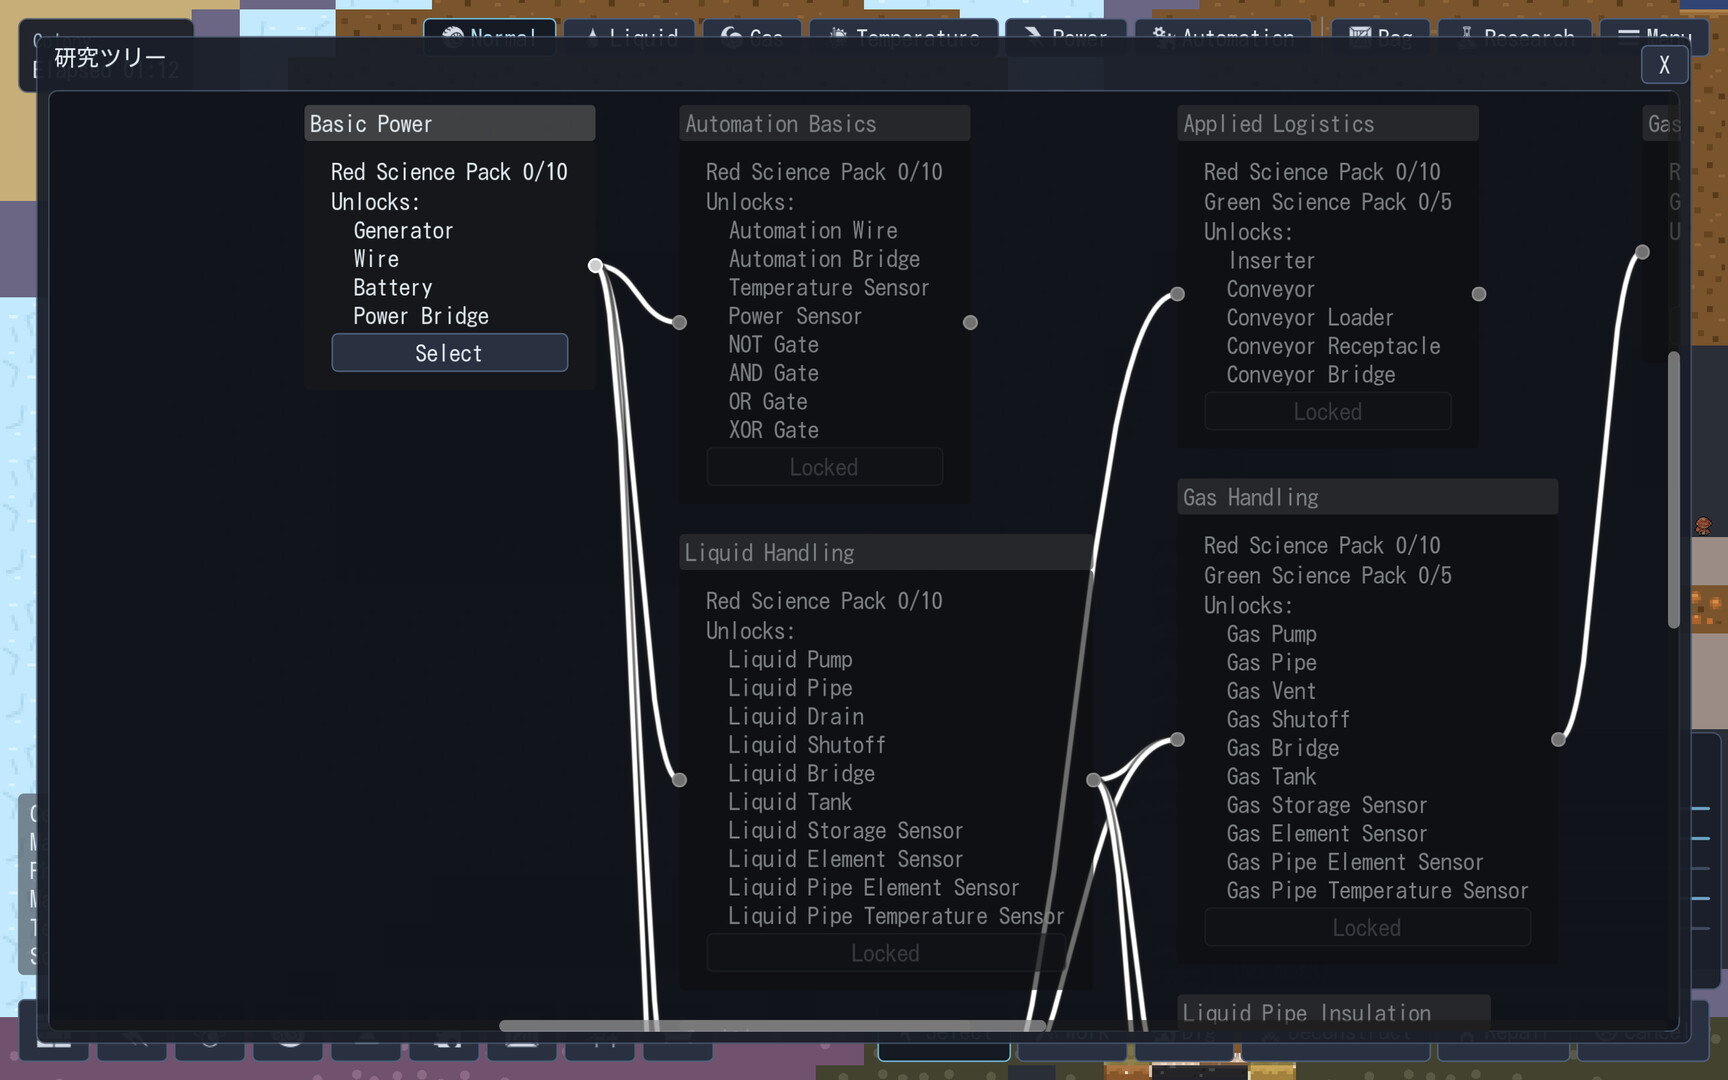The height and width of the screenshot is (1080, 1728).
Task: Click Locked button under Gas Handling
Action: click(1367, 927)
